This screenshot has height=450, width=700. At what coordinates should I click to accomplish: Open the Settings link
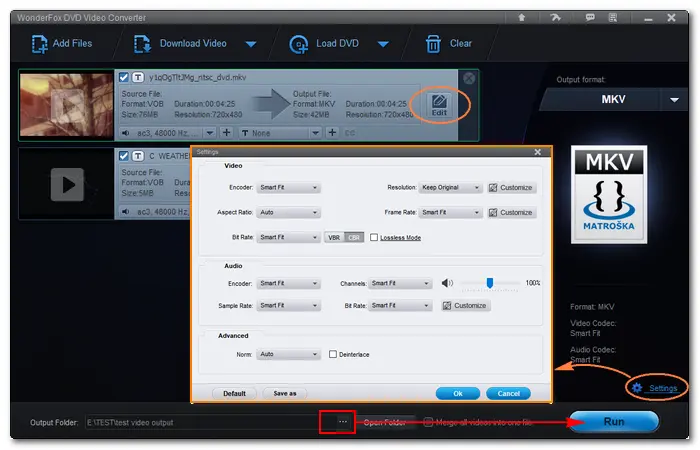click(663, 388)
